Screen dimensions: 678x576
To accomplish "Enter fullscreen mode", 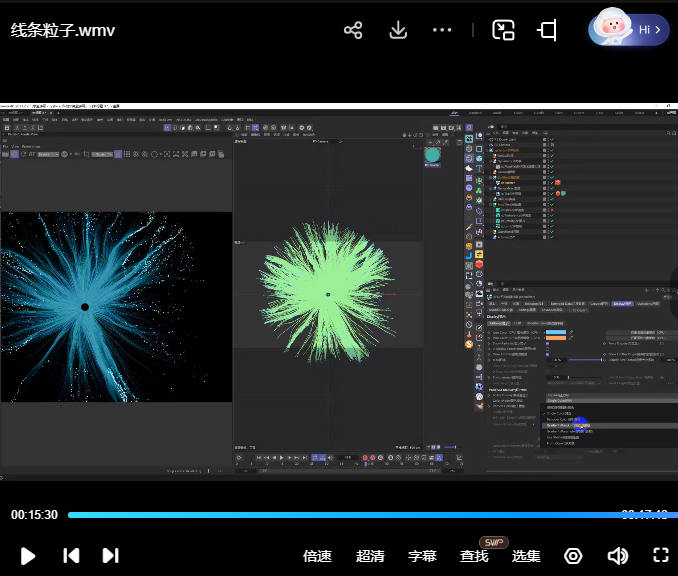I will pyautogui.click(x=660, y=556).
